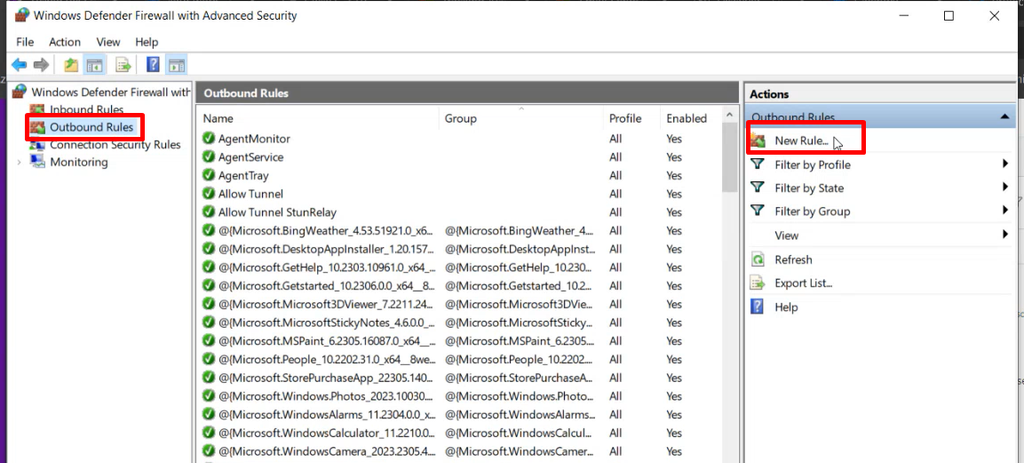Click the Connection Security Rules icon
The height and width of the screenshot is (463, 1024).
point(38,144)
